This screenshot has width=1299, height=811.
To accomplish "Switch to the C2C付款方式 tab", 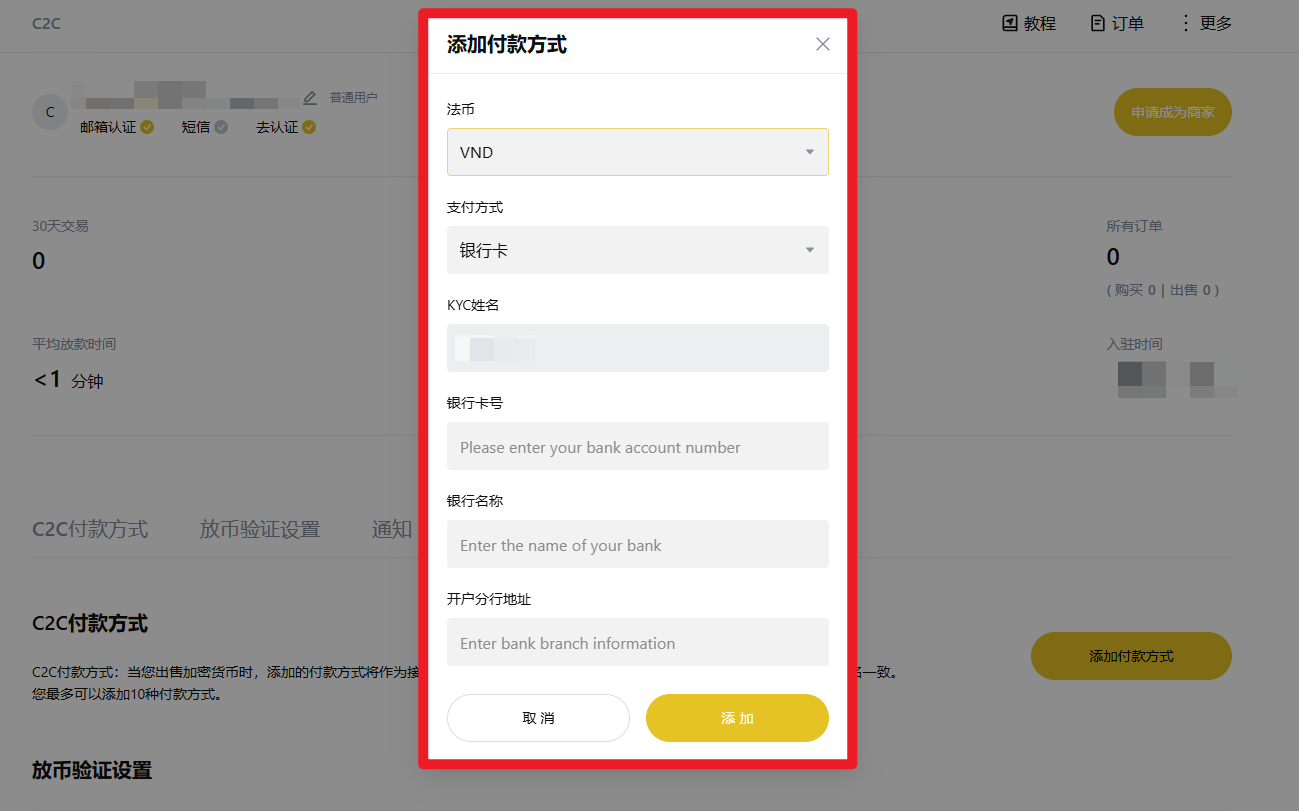I will pos(90,529).
